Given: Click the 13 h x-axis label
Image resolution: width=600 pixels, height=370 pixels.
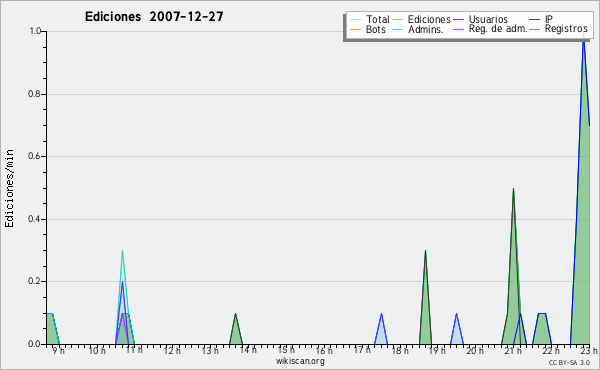Looking at the screenshot, I should coord(210,350).
